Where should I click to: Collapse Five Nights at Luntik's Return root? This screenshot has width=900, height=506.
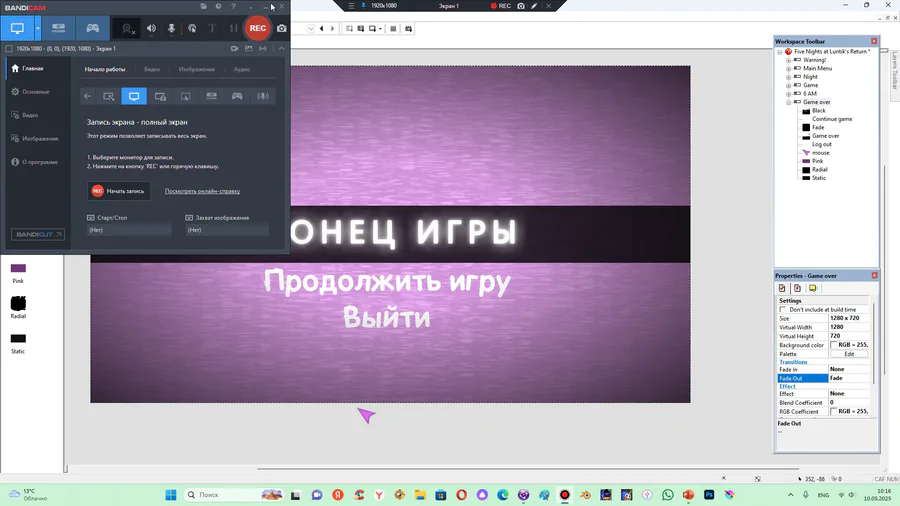click(x=780, y=52)
